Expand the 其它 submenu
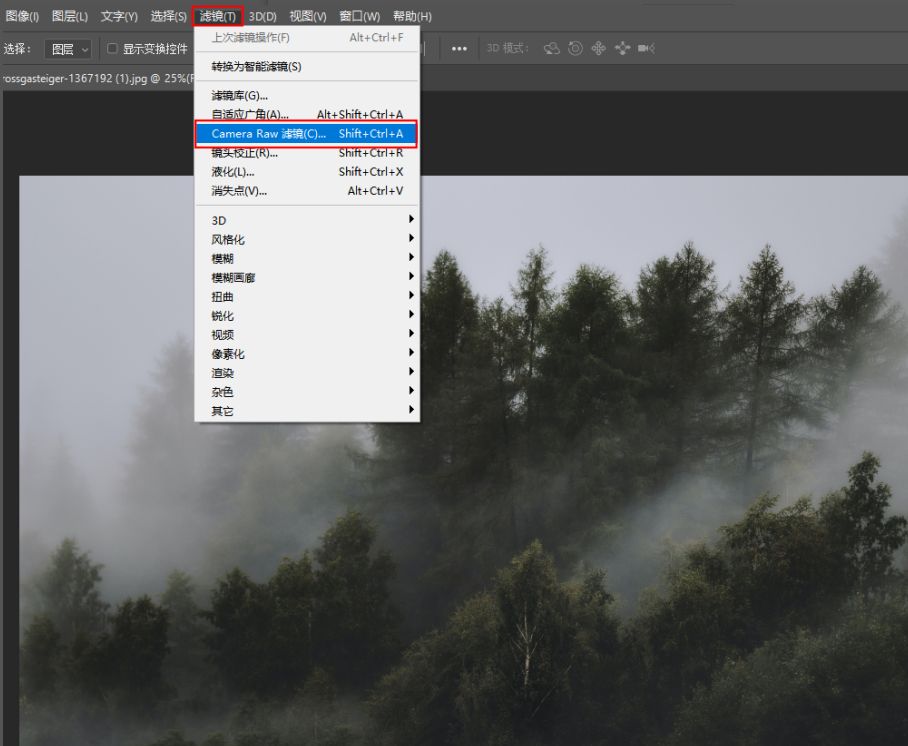This screenshot has width=908, height=746. (x=306, y=411)
